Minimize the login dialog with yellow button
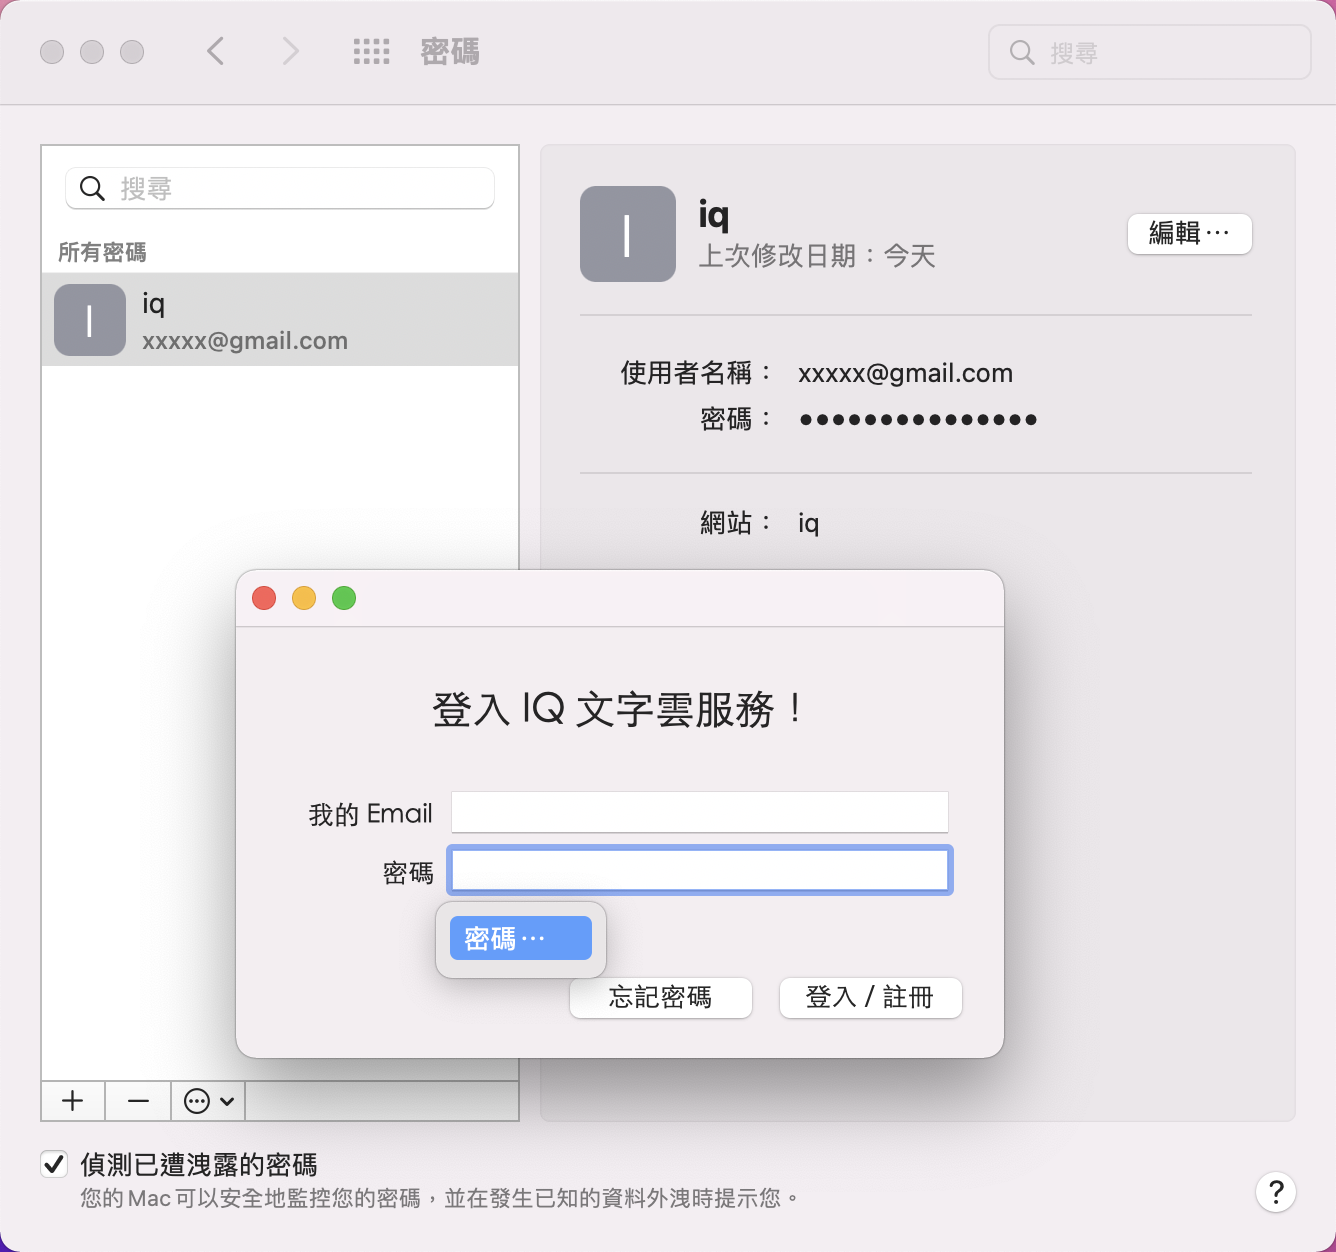This screenshot has width=1336, height=1252. tap(304, 598)
